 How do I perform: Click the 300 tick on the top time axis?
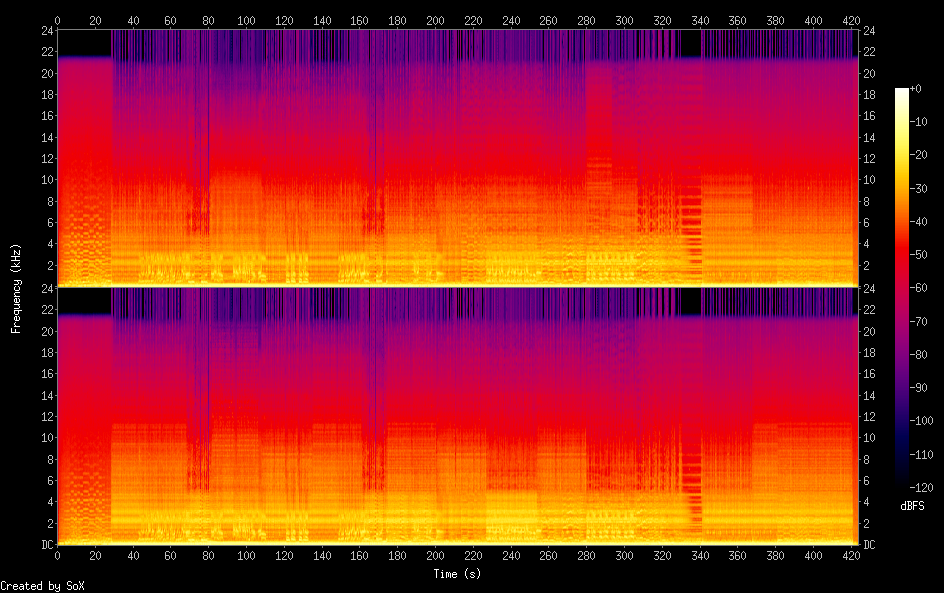624,20
